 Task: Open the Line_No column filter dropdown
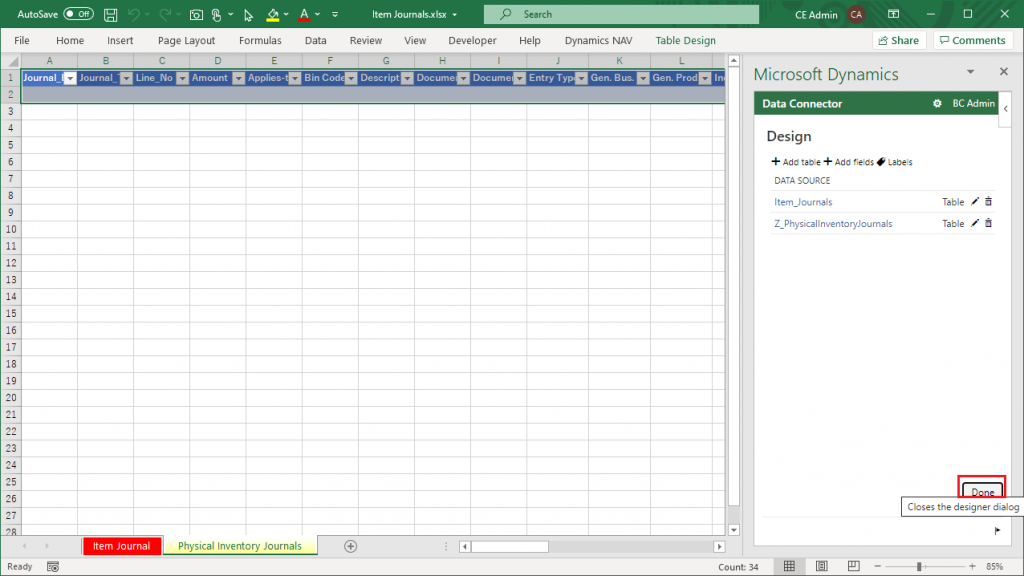point(182,78)
